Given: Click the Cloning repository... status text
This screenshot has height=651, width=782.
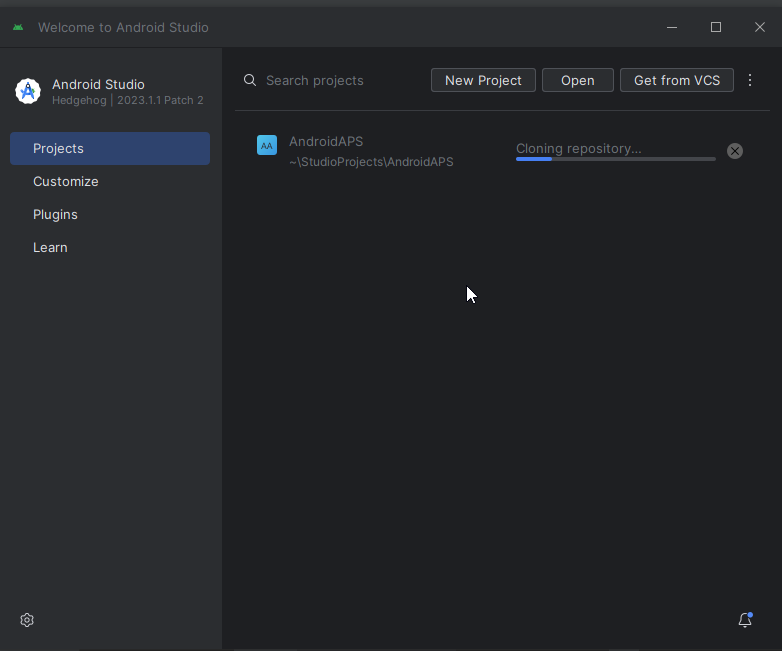Looking at the screenshot, I should tap(579, 149).
